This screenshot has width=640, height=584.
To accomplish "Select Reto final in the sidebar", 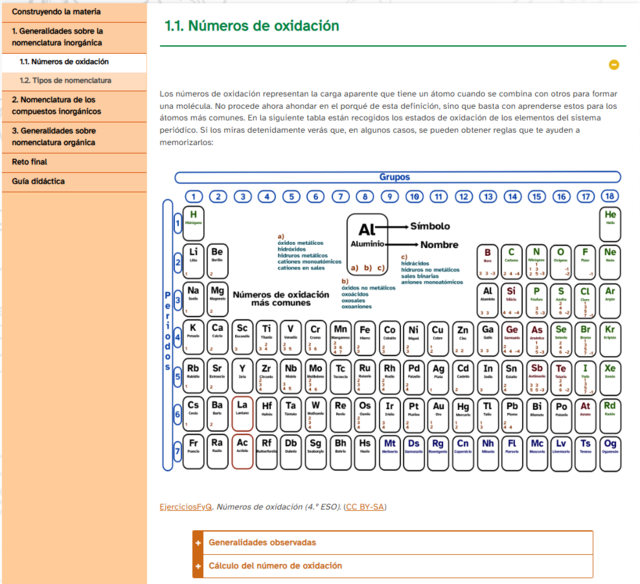I will (x=30, y=161).
